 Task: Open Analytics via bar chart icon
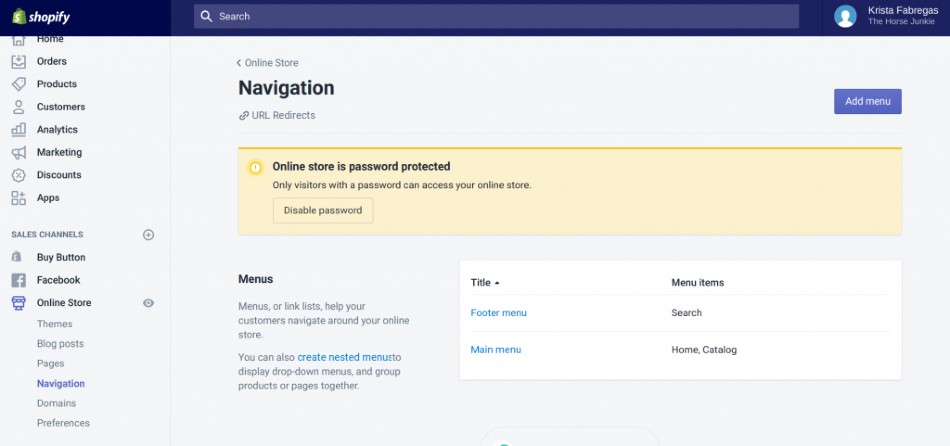click(x=18, y=130)
